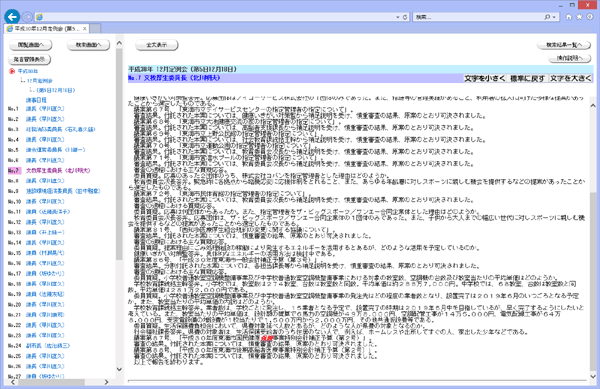Open the member link in row No.13

coord(45,233)
